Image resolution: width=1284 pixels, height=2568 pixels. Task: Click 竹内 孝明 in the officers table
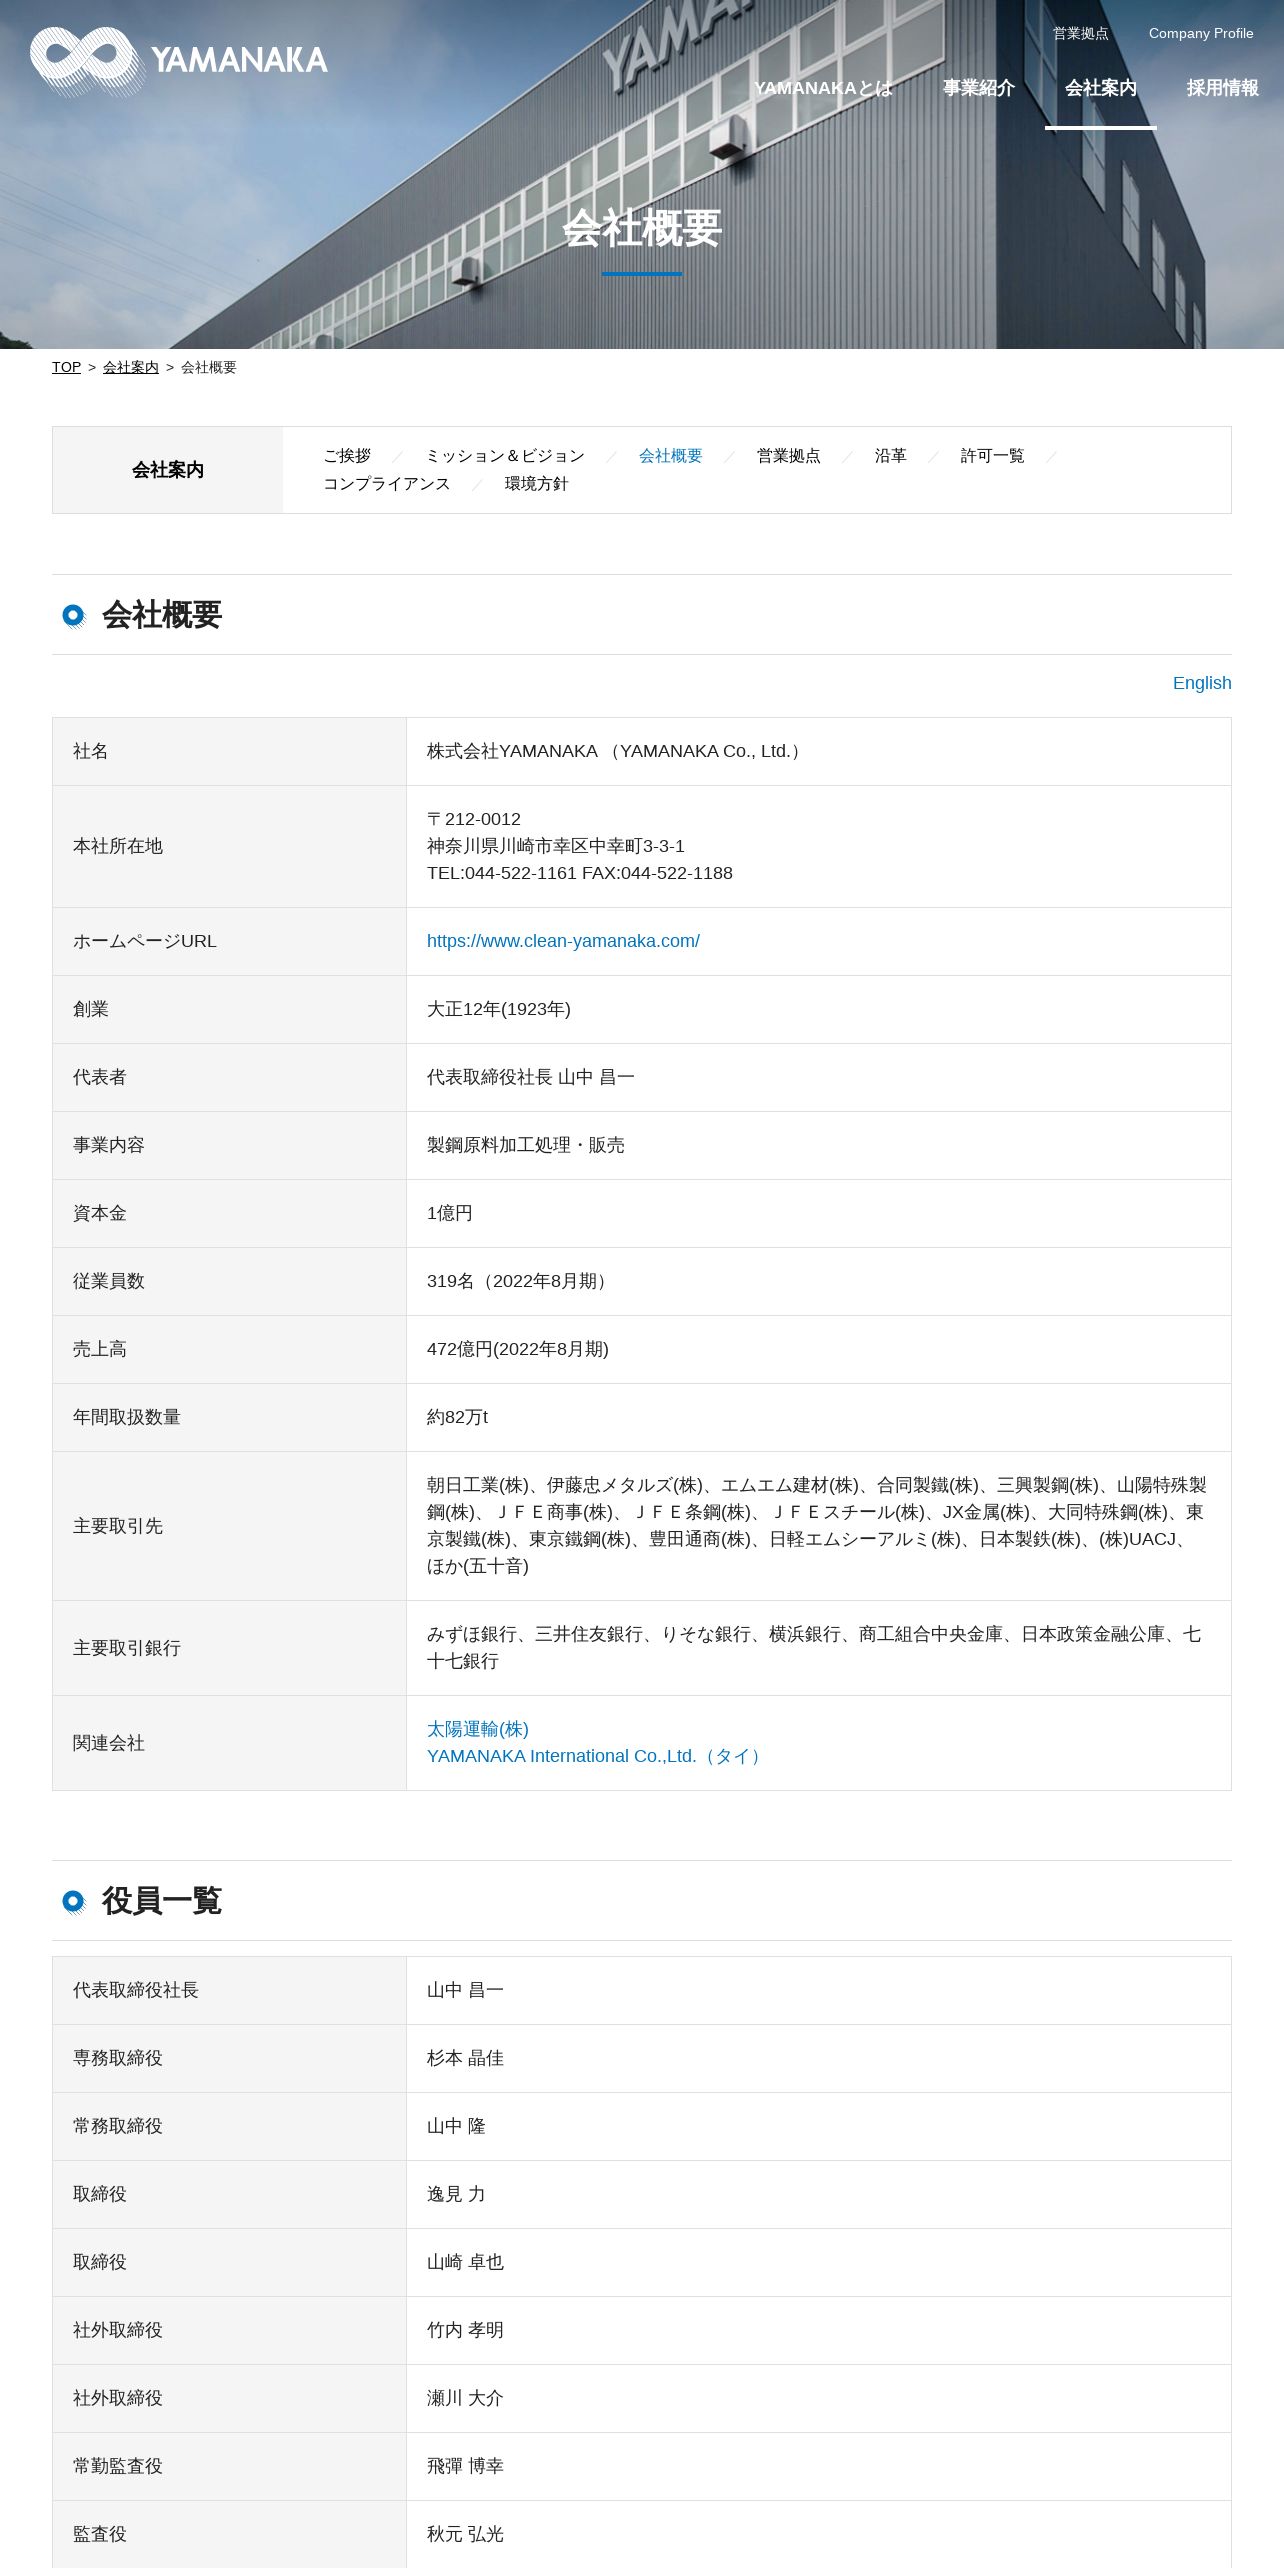465,2330
